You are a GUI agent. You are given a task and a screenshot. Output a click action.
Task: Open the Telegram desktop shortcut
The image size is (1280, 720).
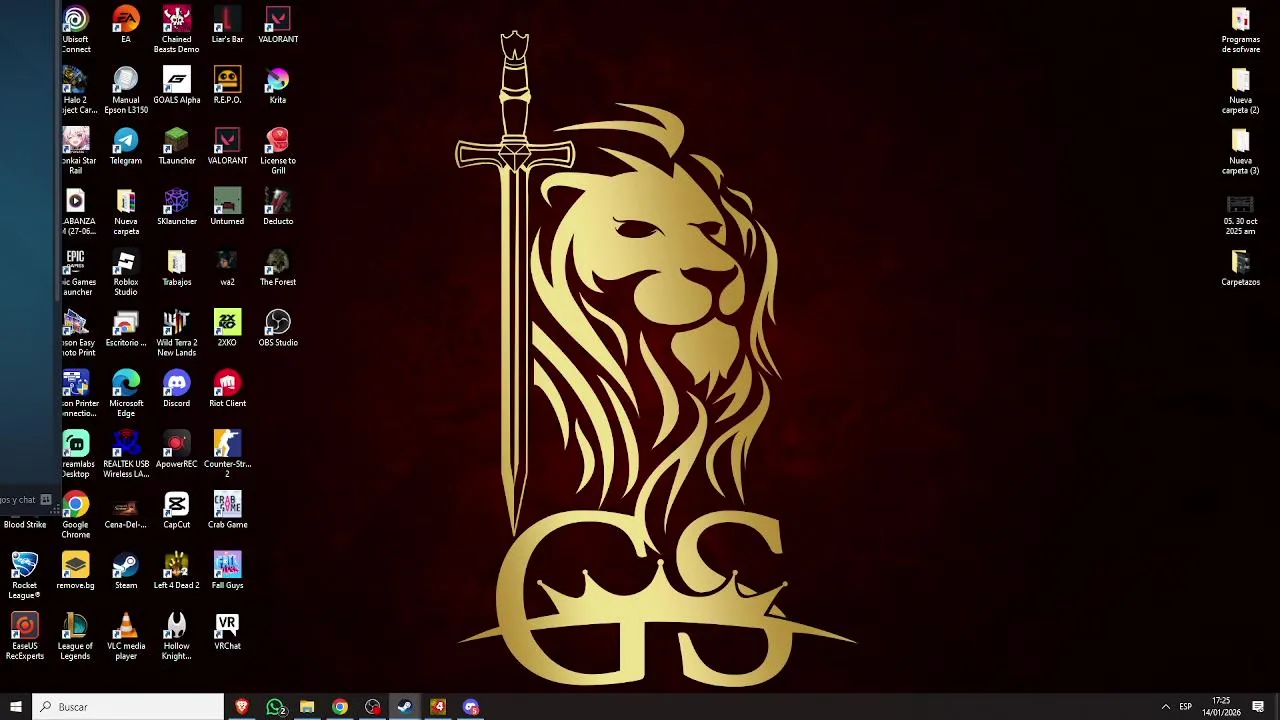pos(126,146)
